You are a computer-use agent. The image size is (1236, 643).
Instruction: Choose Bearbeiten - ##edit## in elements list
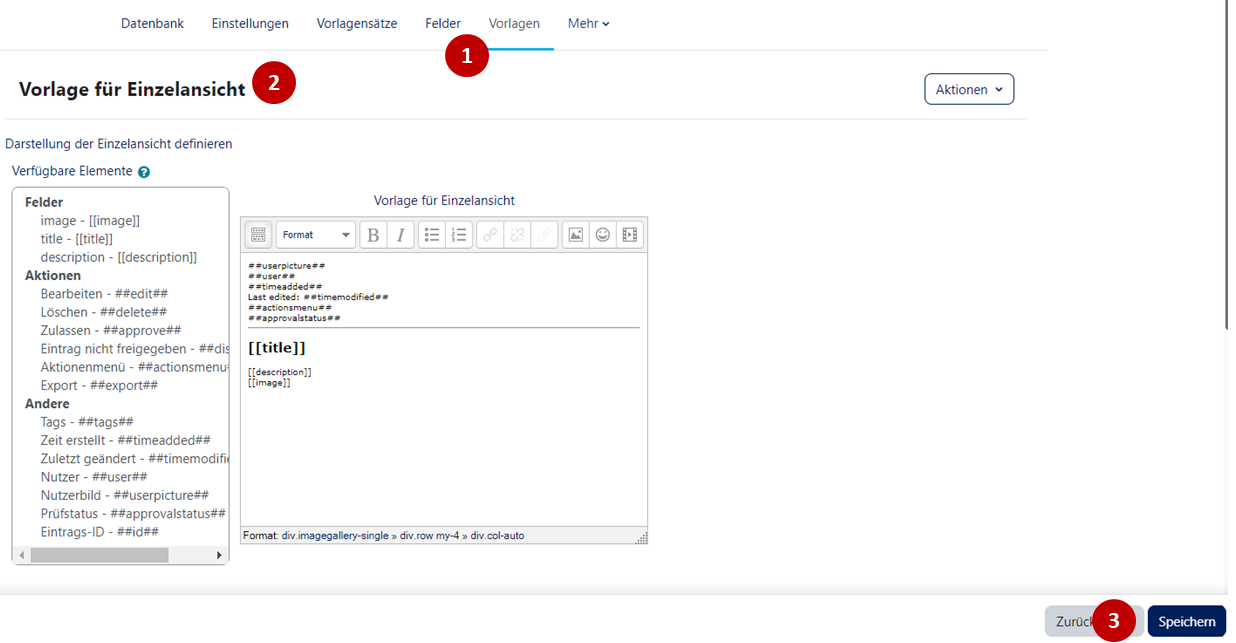[104, 294]
